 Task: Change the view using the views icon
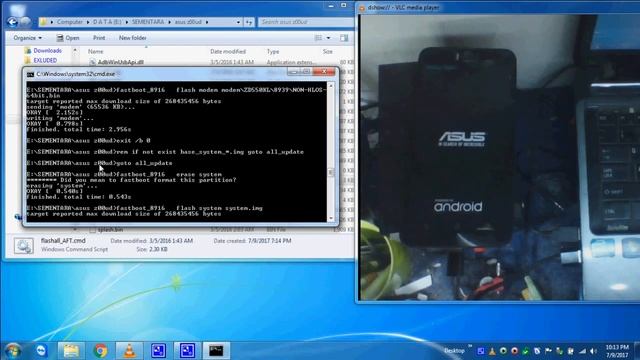(x=318, y=38)
